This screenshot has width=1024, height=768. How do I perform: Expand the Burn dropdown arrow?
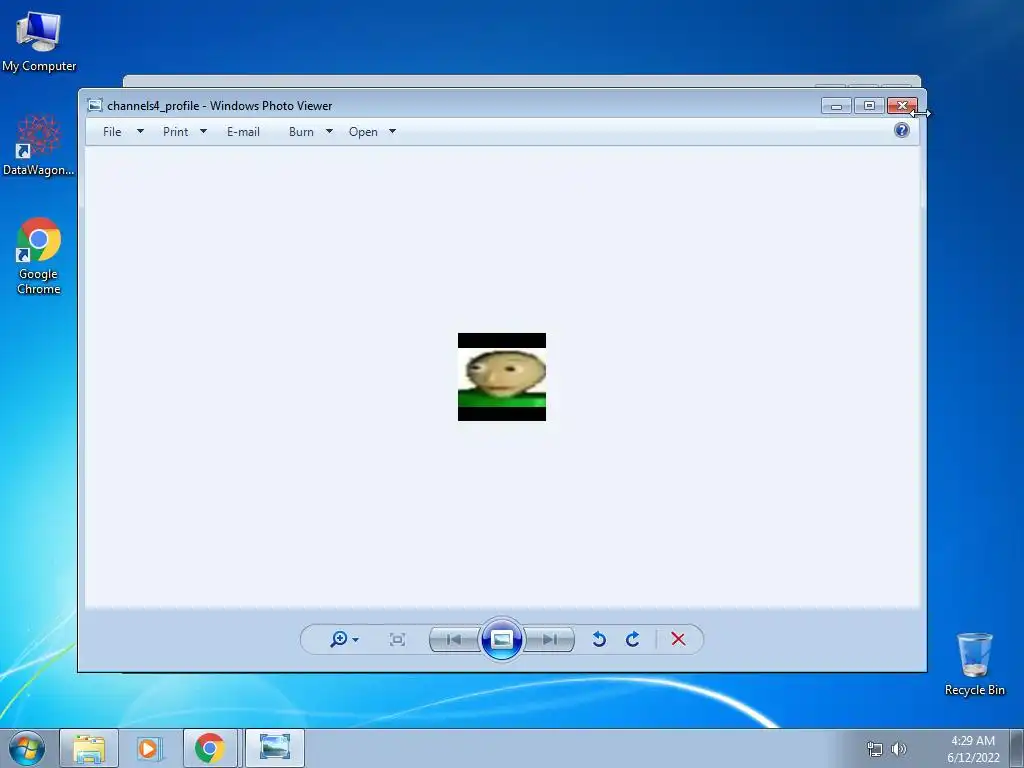point(329,131)
